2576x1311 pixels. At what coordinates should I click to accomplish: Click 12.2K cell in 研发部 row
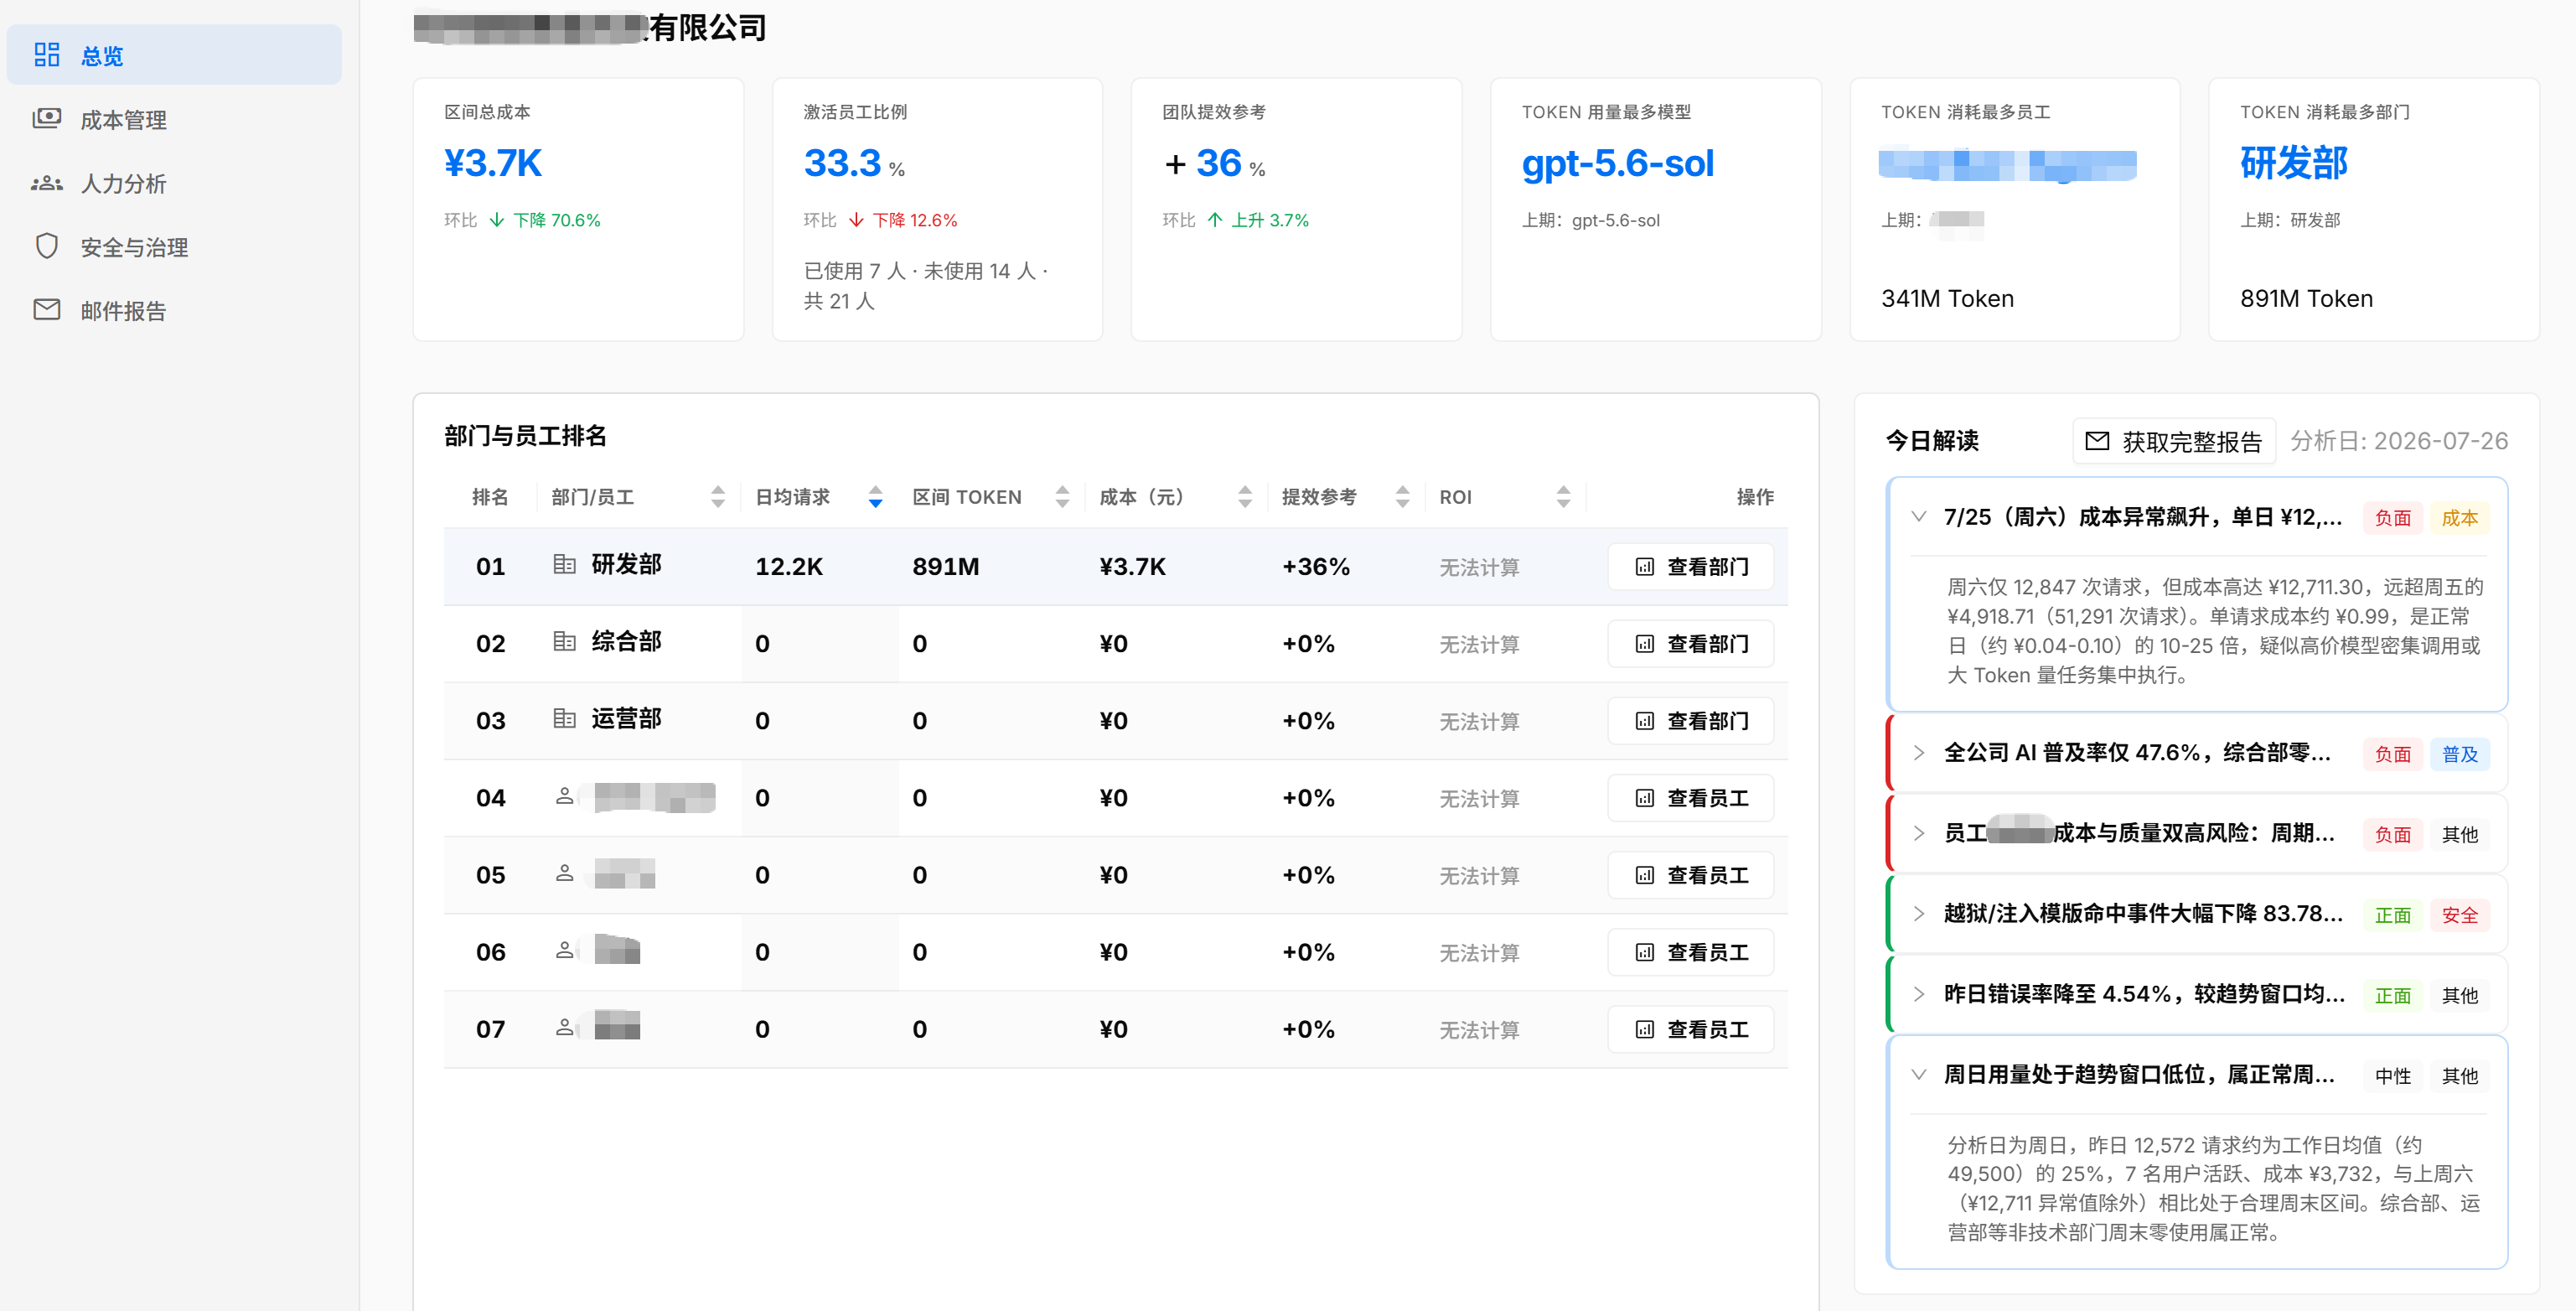788,567
